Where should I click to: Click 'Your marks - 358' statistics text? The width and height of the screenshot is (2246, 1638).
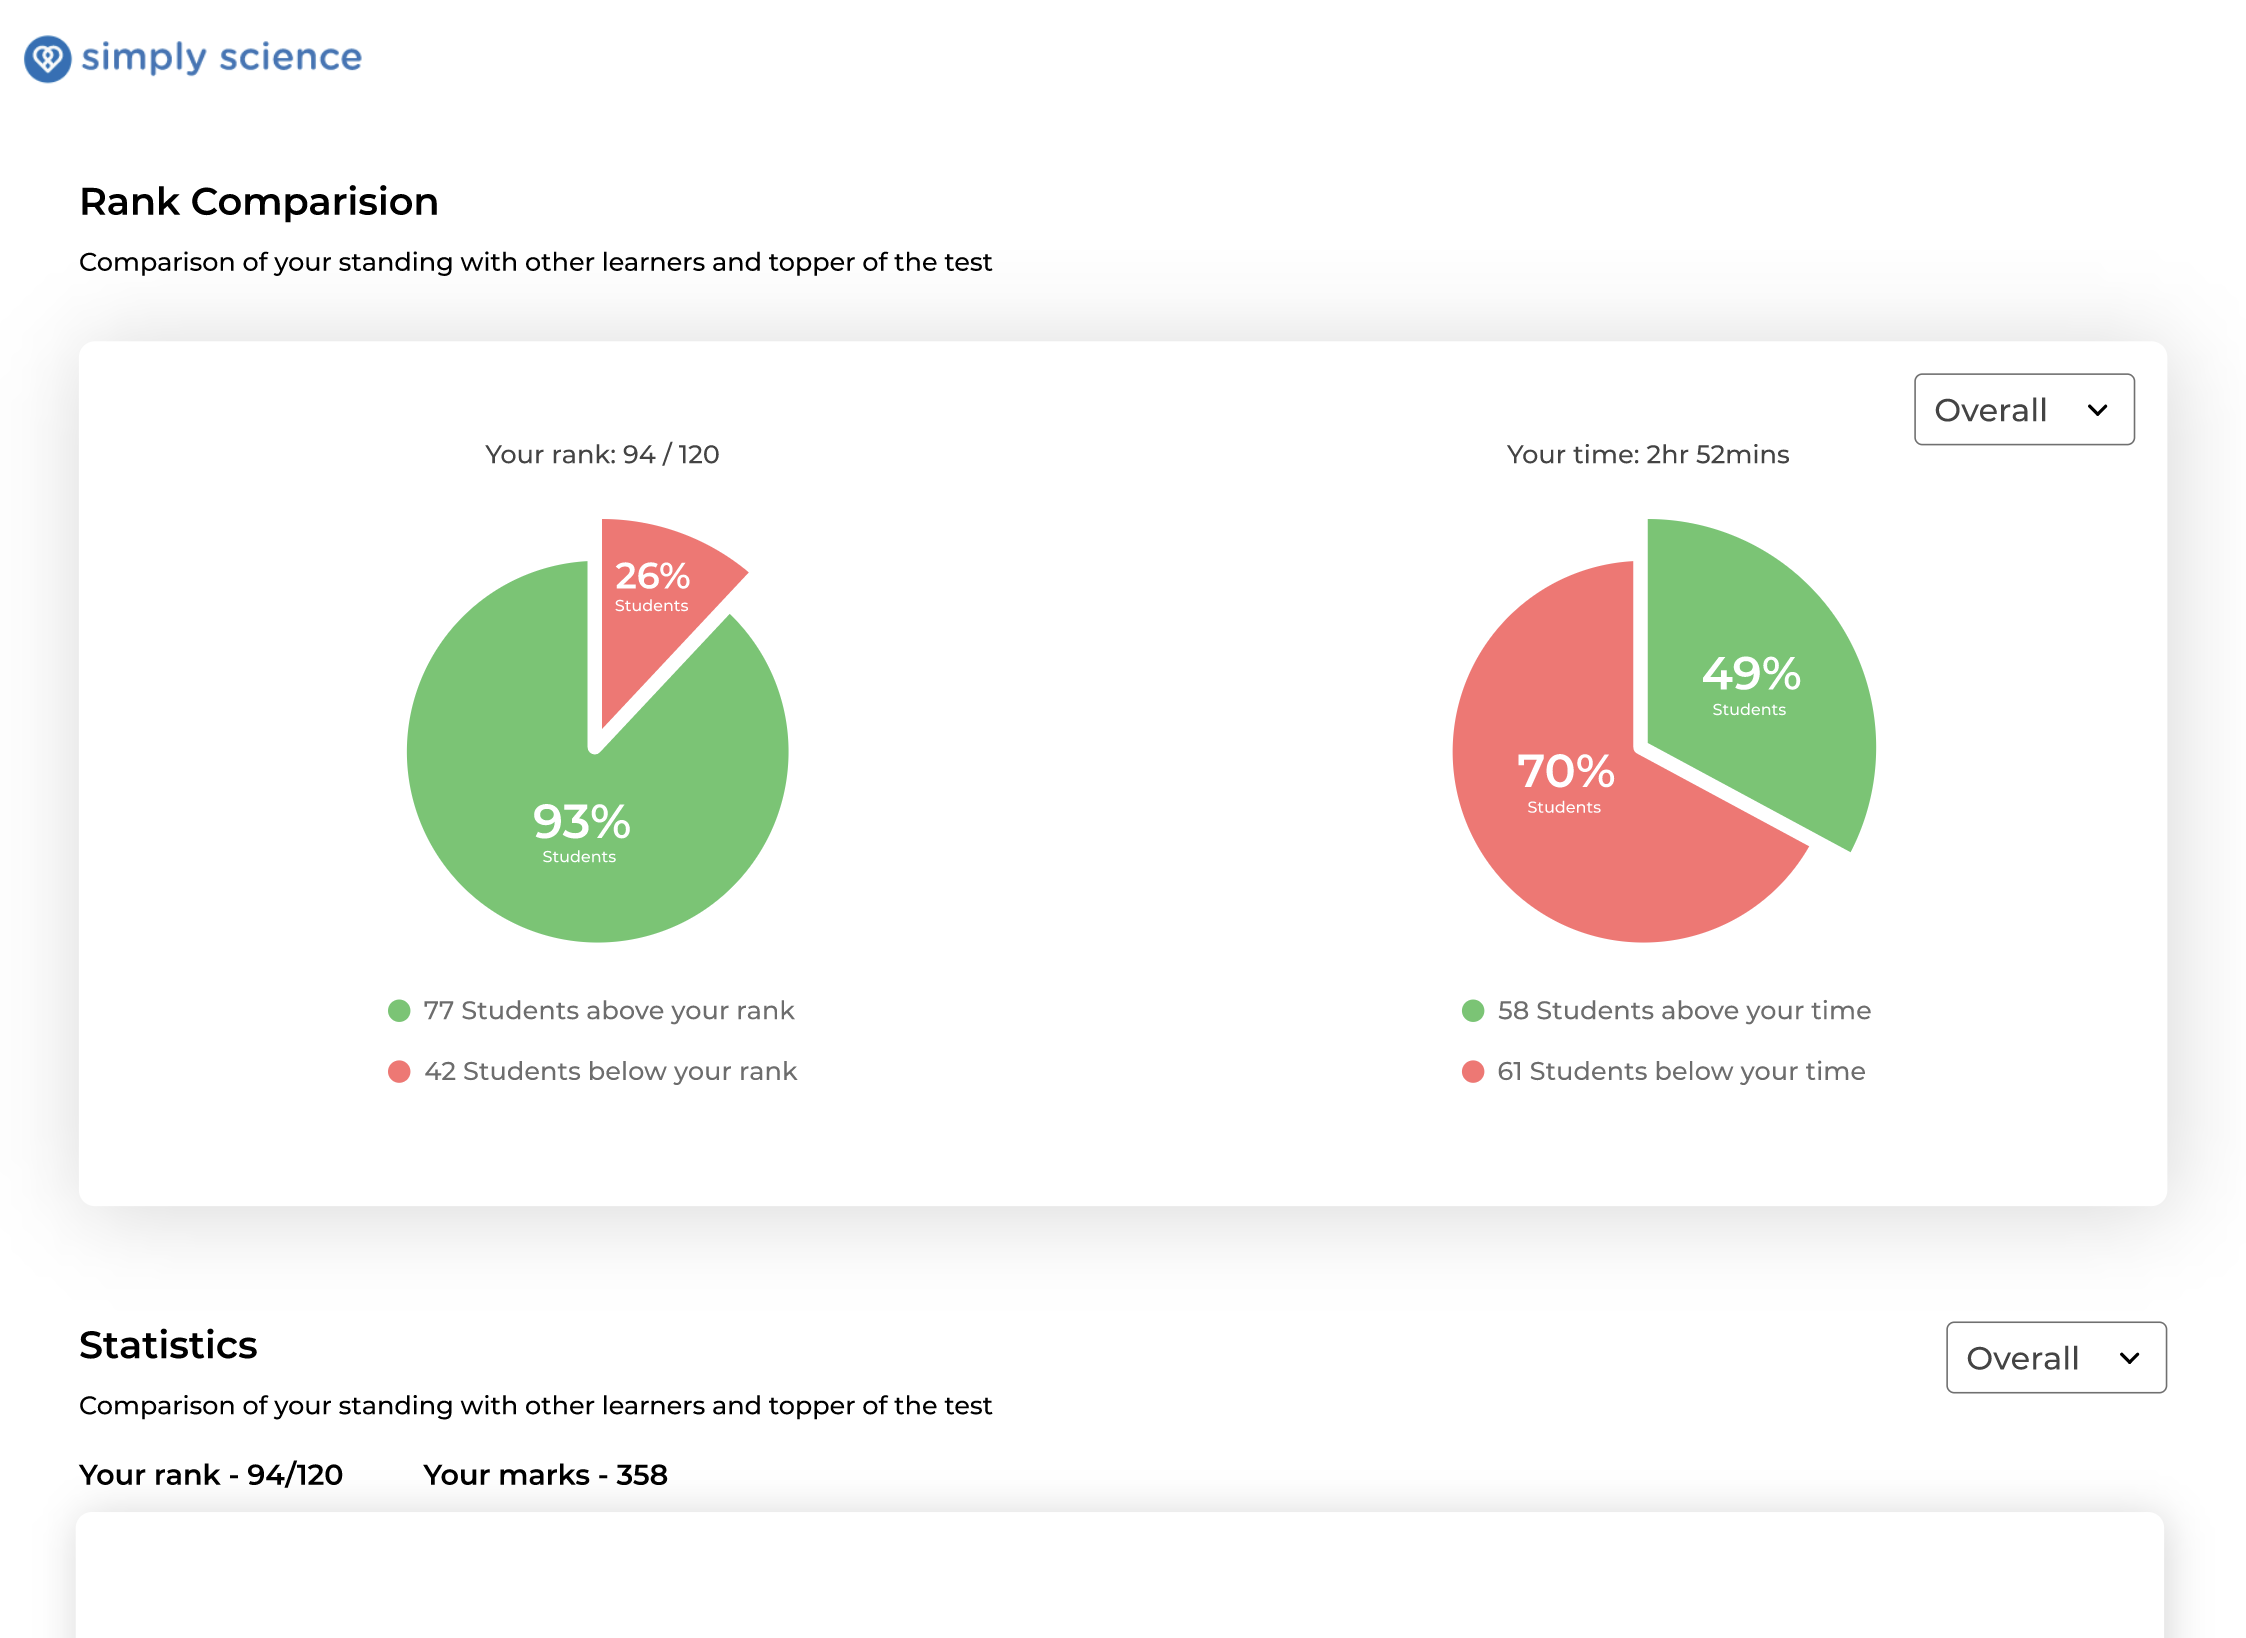pos(545,1474)
